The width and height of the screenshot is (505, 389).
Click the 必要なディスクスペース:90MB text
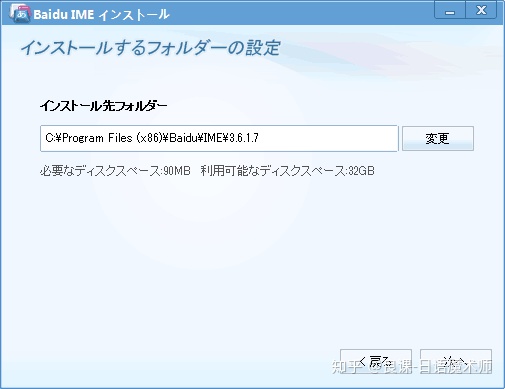click(x=115, y=171)
